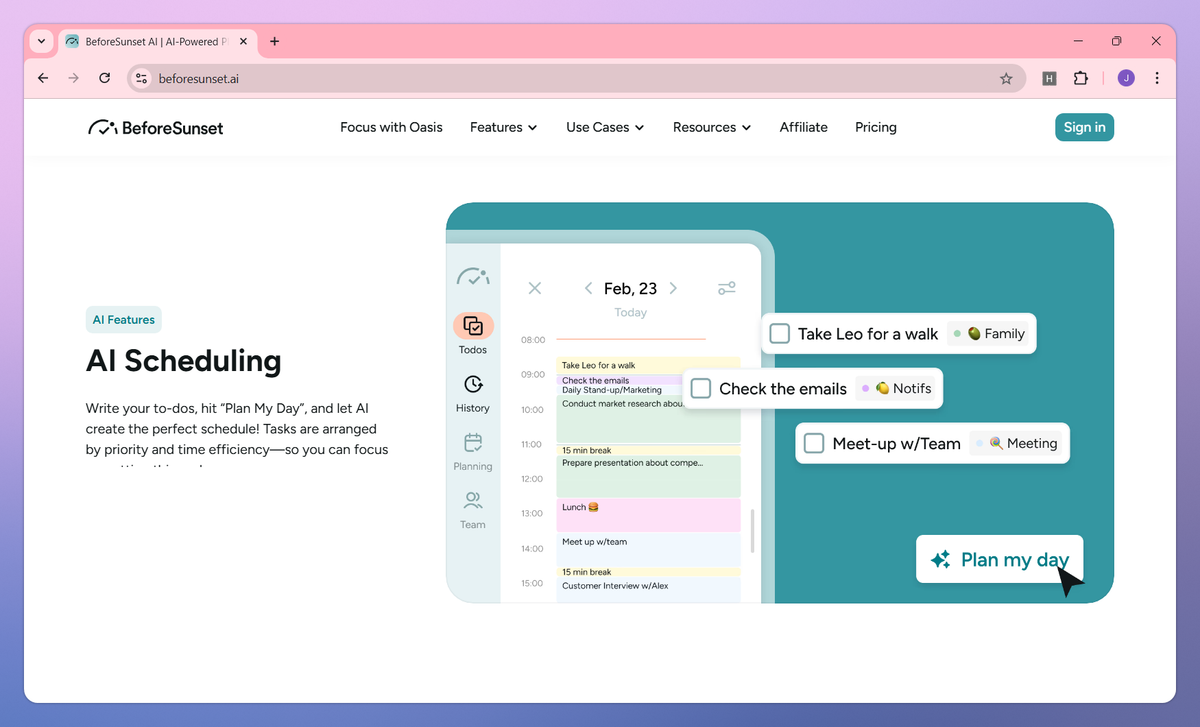
Task: Reload the current page
Action: (104, 78)
